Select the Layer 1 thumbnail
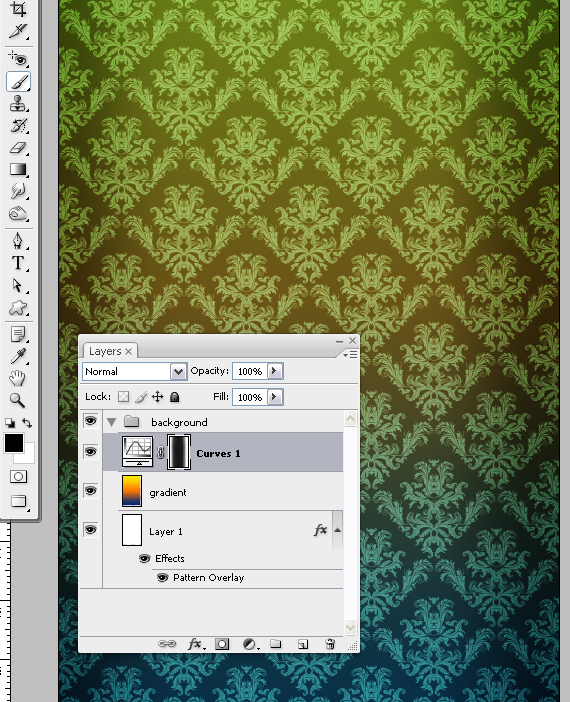The height and width of the screenshot is (702, 570). (x=132, y=530)
